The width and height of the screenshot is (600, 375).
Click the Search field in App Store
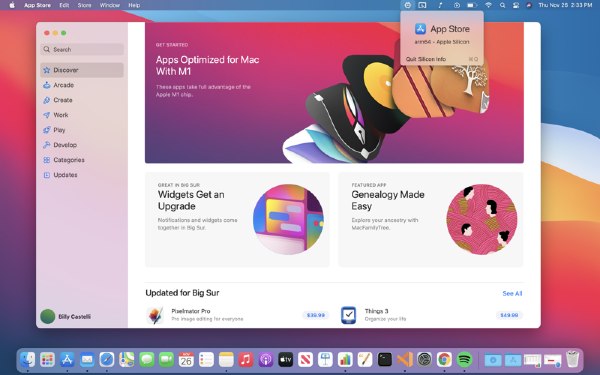[82, 49]
